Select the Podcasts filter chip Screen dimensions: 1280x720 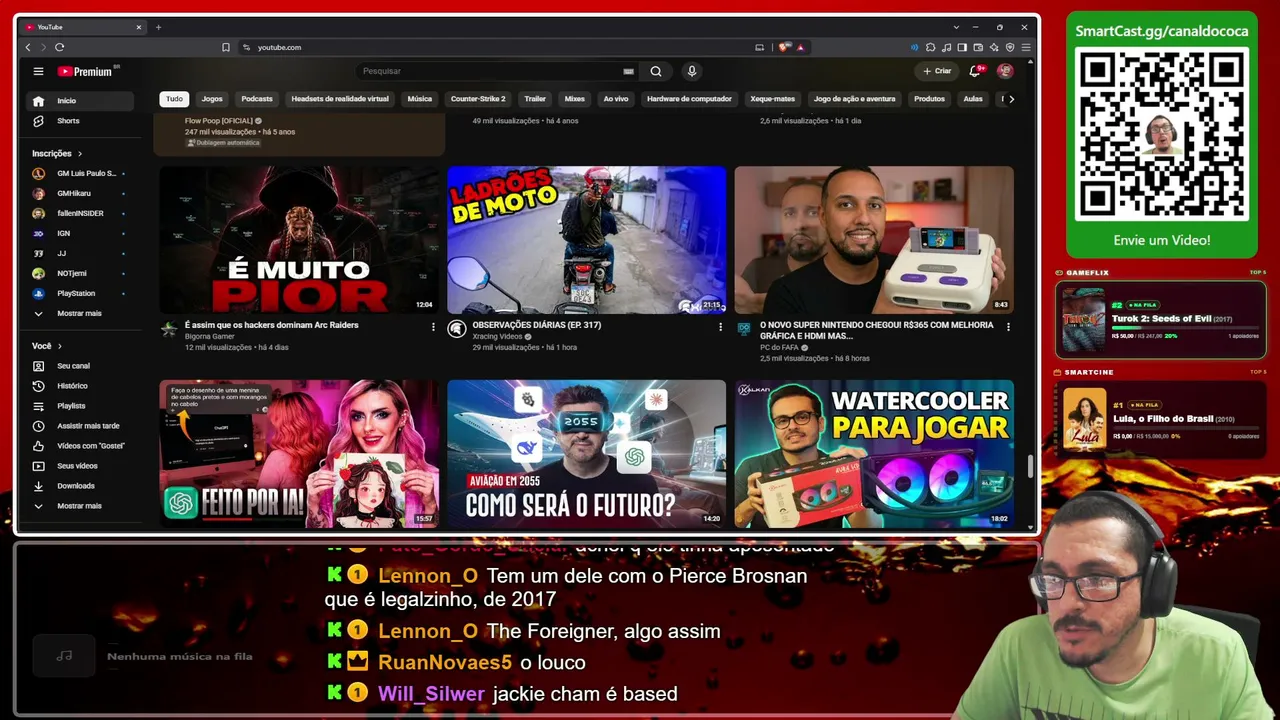257,99
